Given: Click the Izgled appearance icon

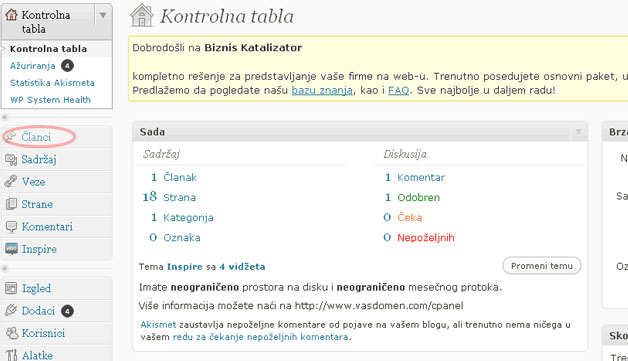Looking at the screenshot, I should 11,288.
